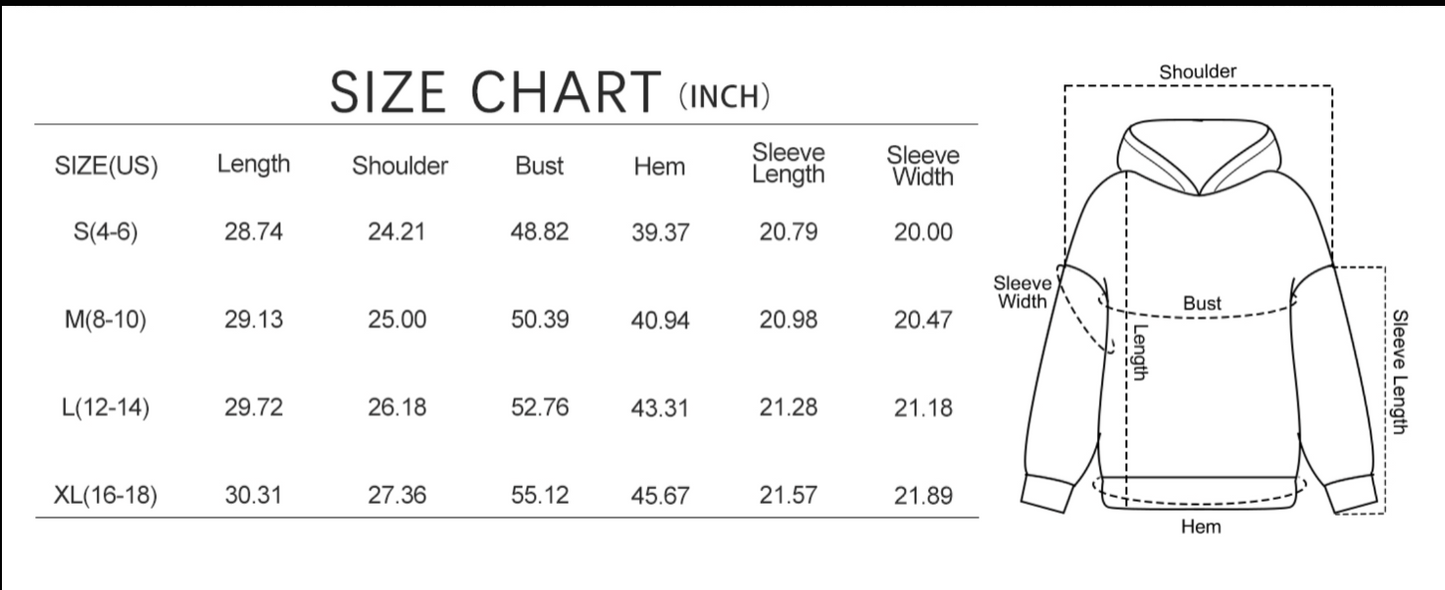This screenshot has width=1445, height=590.
Task: Select the S(4-6) size row label
Action: (105, 233)
